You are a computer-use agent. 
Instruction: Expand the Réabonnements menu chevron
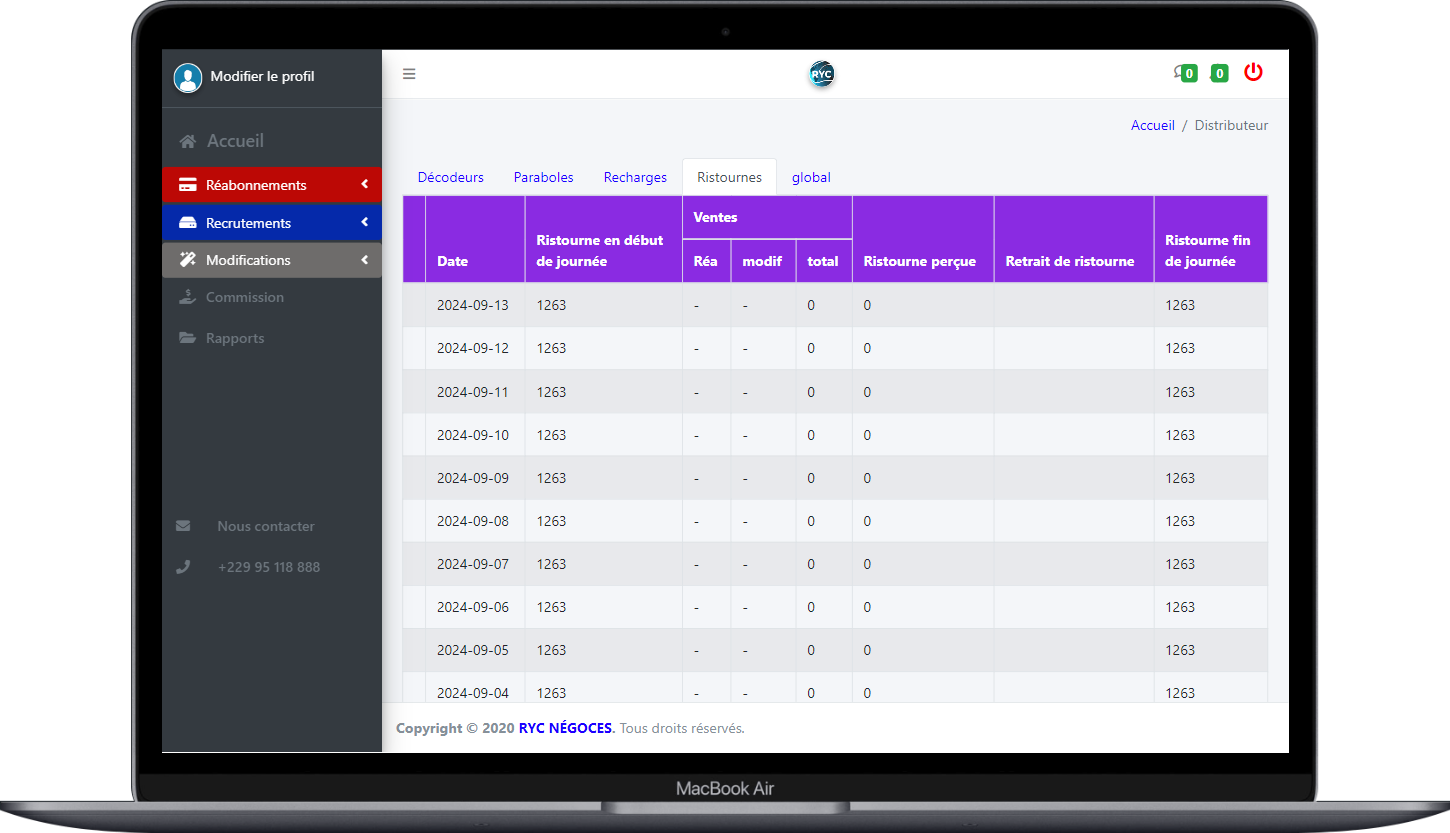point(365,184)
